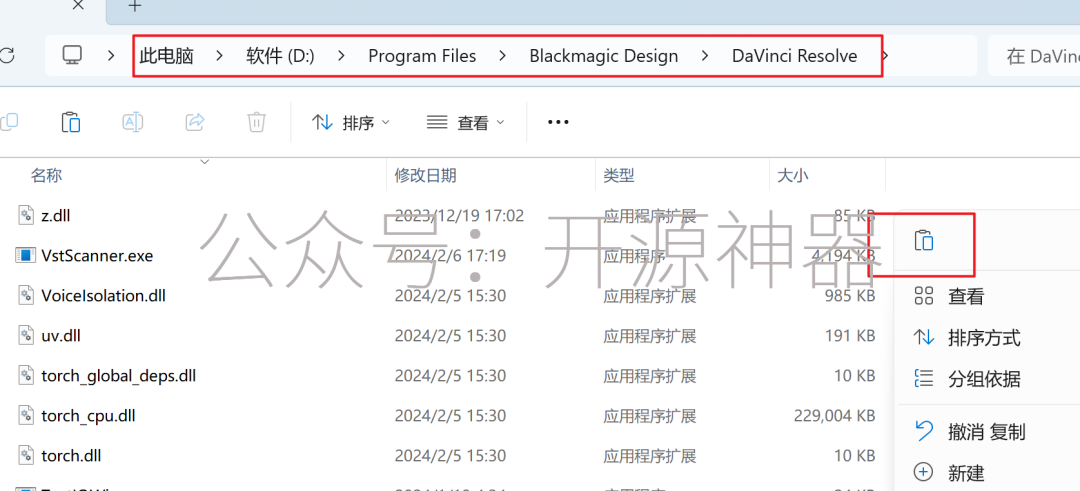The image size is (1080, 491).
Task: Click the VoiceIsolation.dll file icon
Action: tap(25, 295)
